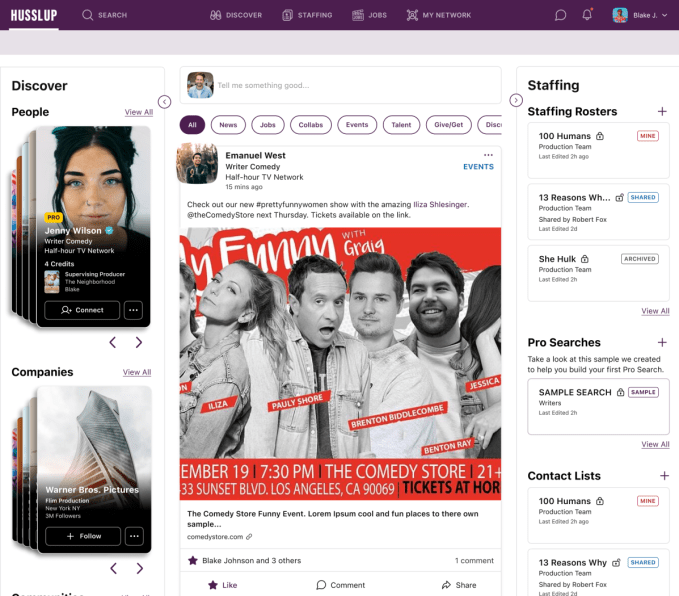Viewport: 679px width, 596px height.
Task: Open the SAMPLE SEARCH Writers card
Action: (x=598, y=406)
